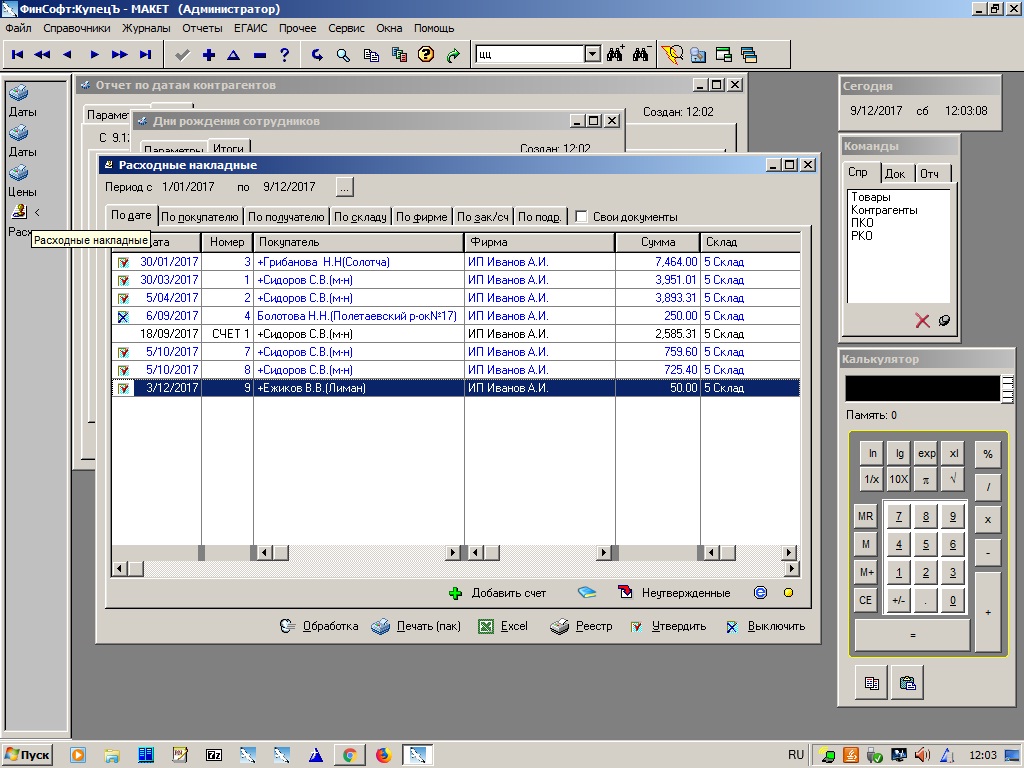Switch to the По покупателю tab
Viewport: 1024px width, 768px height.
click(x=200, y=217)
